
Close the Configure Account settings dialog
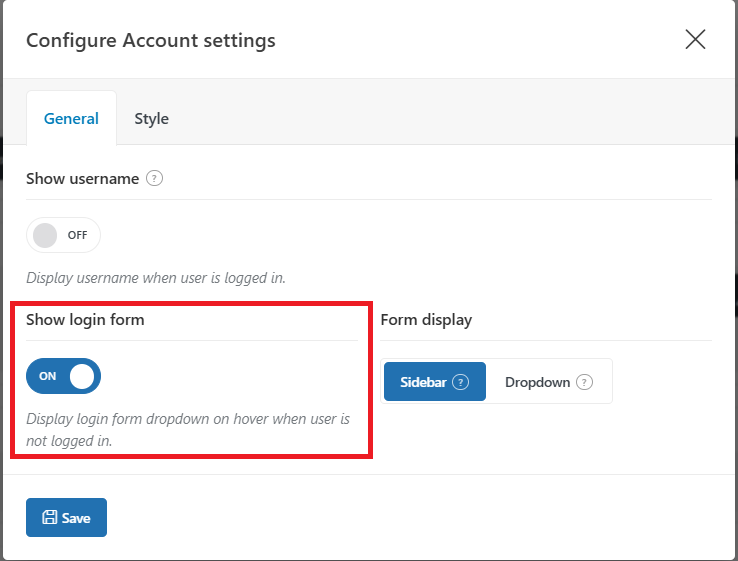(x=695, y=39)
